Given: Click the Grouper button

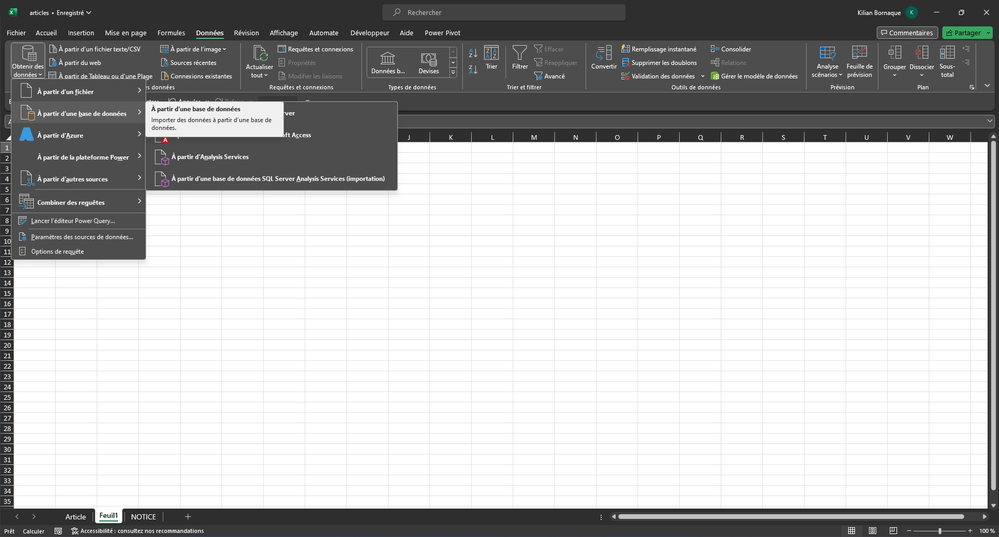Looking at the screenshot, I should (895, 61).
